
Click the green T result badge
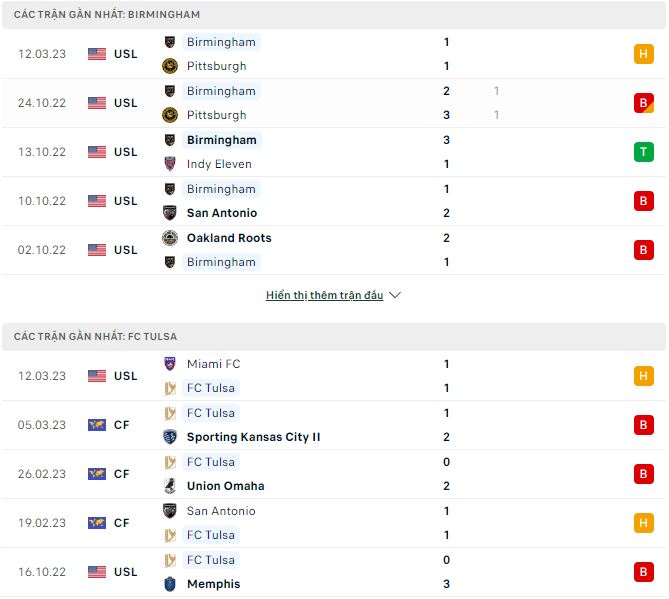pyautogui.click(x=644, y=152)
